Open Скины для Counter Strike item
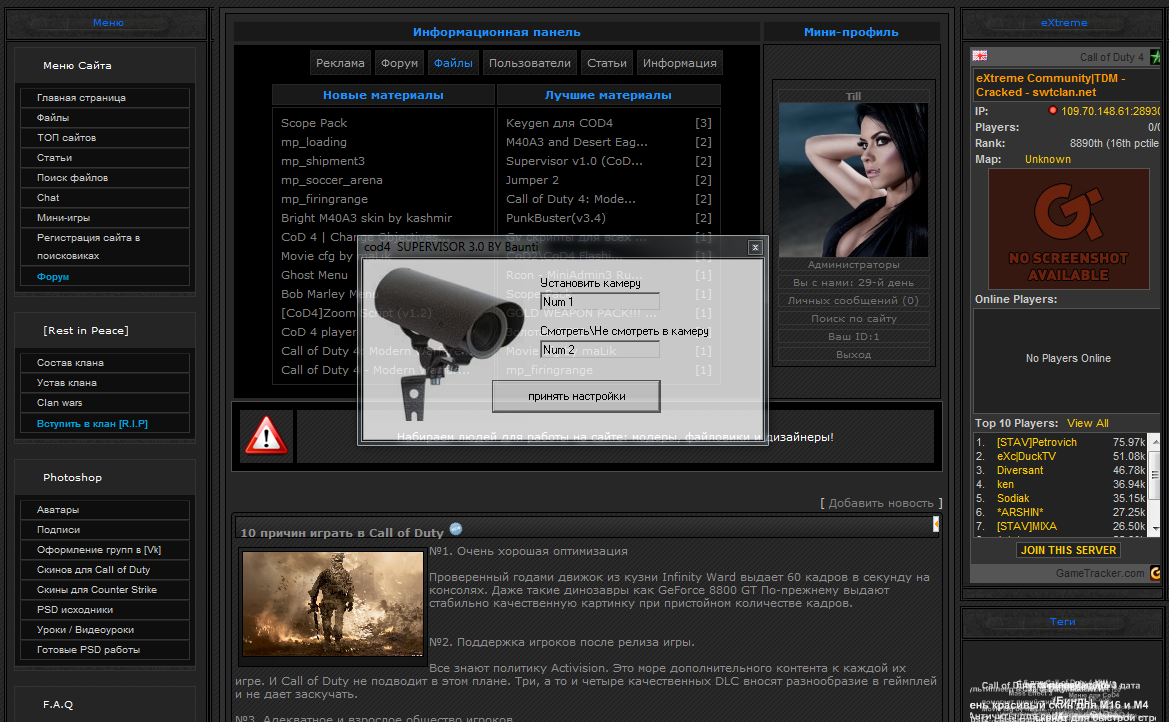 104,590
